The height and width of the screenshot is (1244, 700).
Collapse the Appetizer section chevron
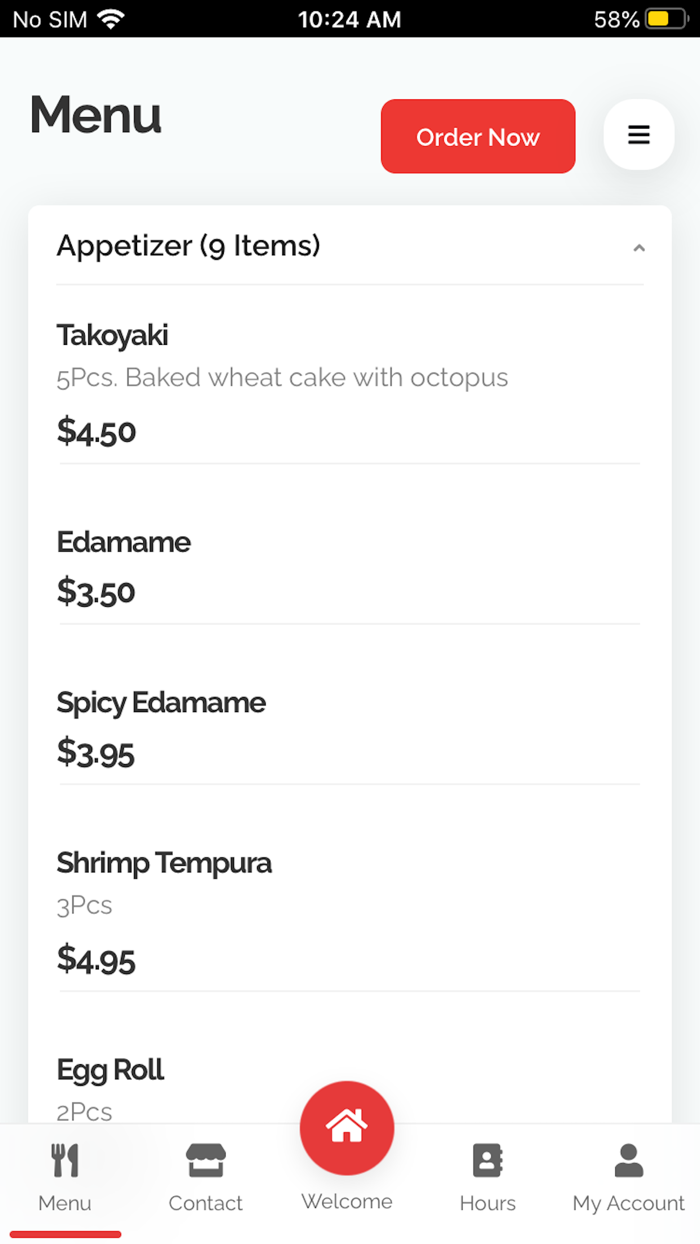point(639,248)
